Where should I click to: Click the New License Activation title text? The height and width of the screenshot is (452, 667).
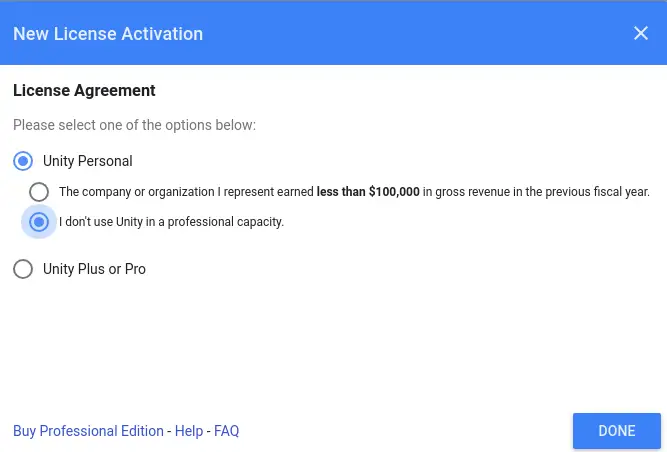click(x=108, y=34)
